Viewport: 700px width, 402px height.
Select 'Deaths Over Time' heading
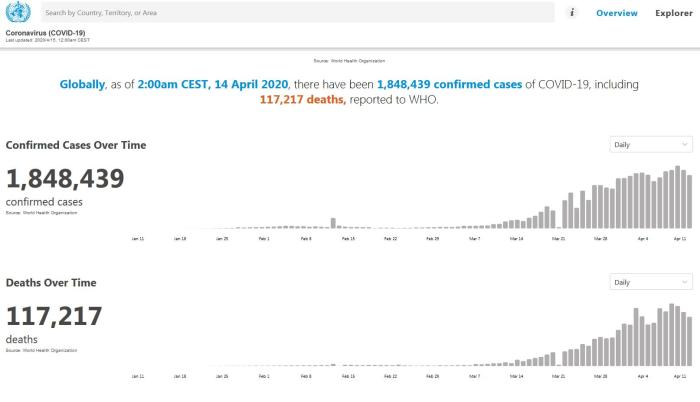coord(51,283)
